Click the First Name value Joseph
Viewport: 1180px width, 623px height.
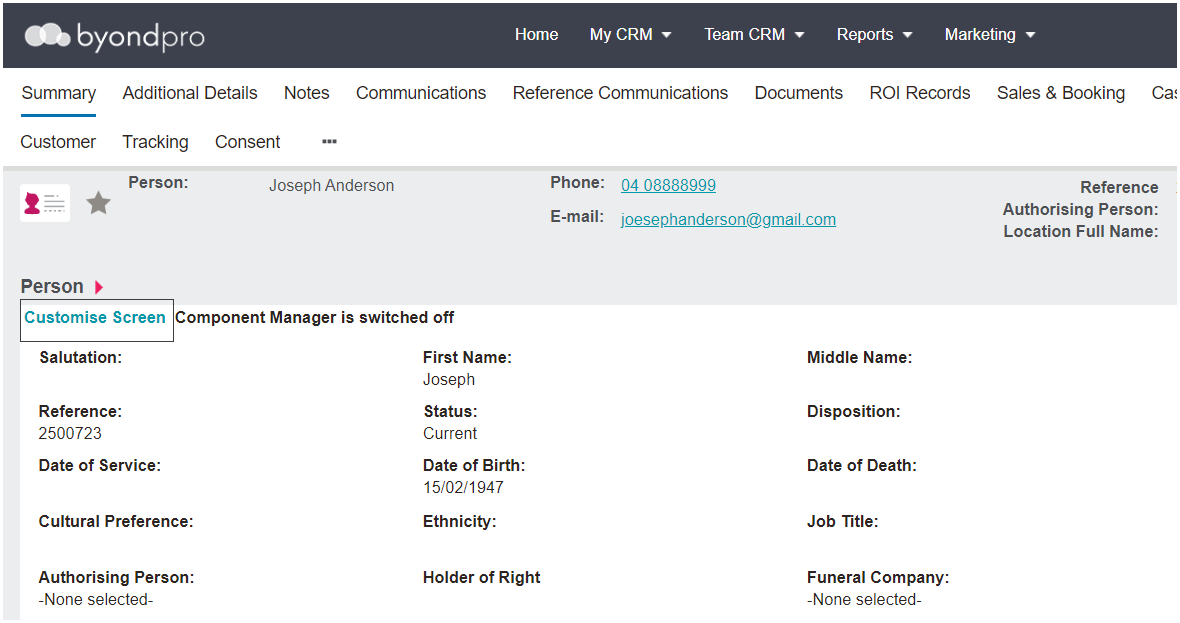(449, 380)
